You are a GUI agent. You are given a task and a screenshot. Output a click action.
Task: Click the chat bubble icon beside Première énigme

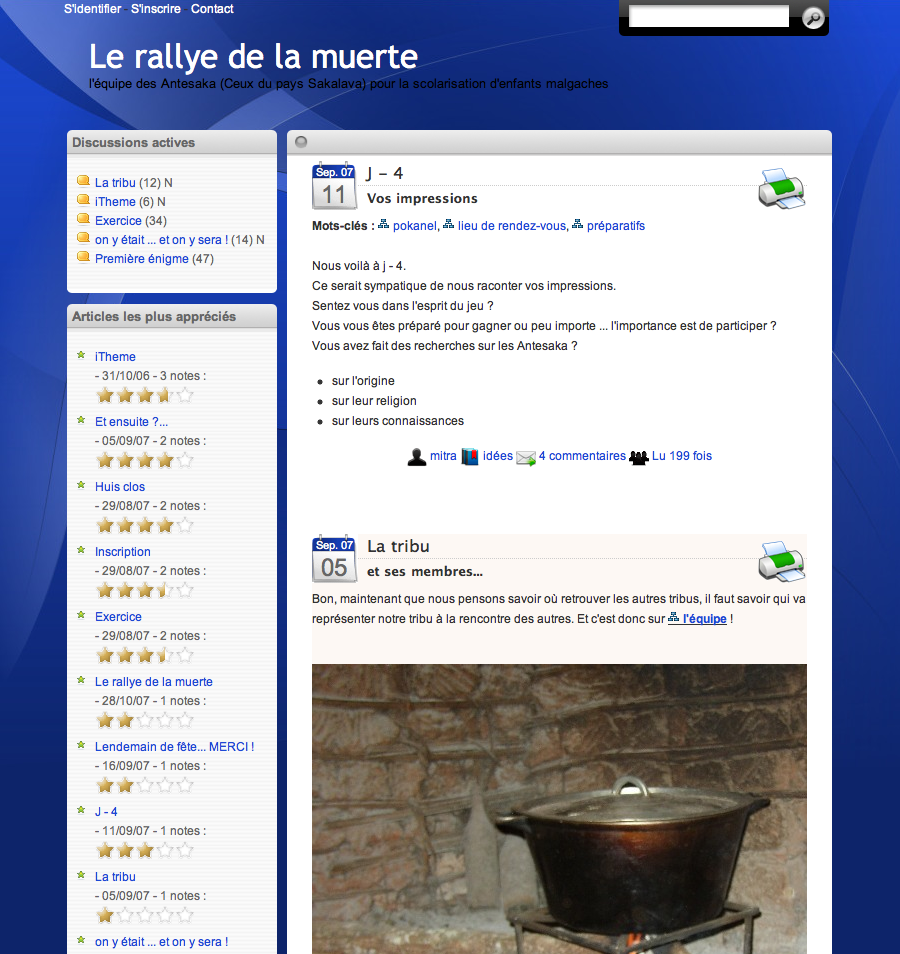83,257
